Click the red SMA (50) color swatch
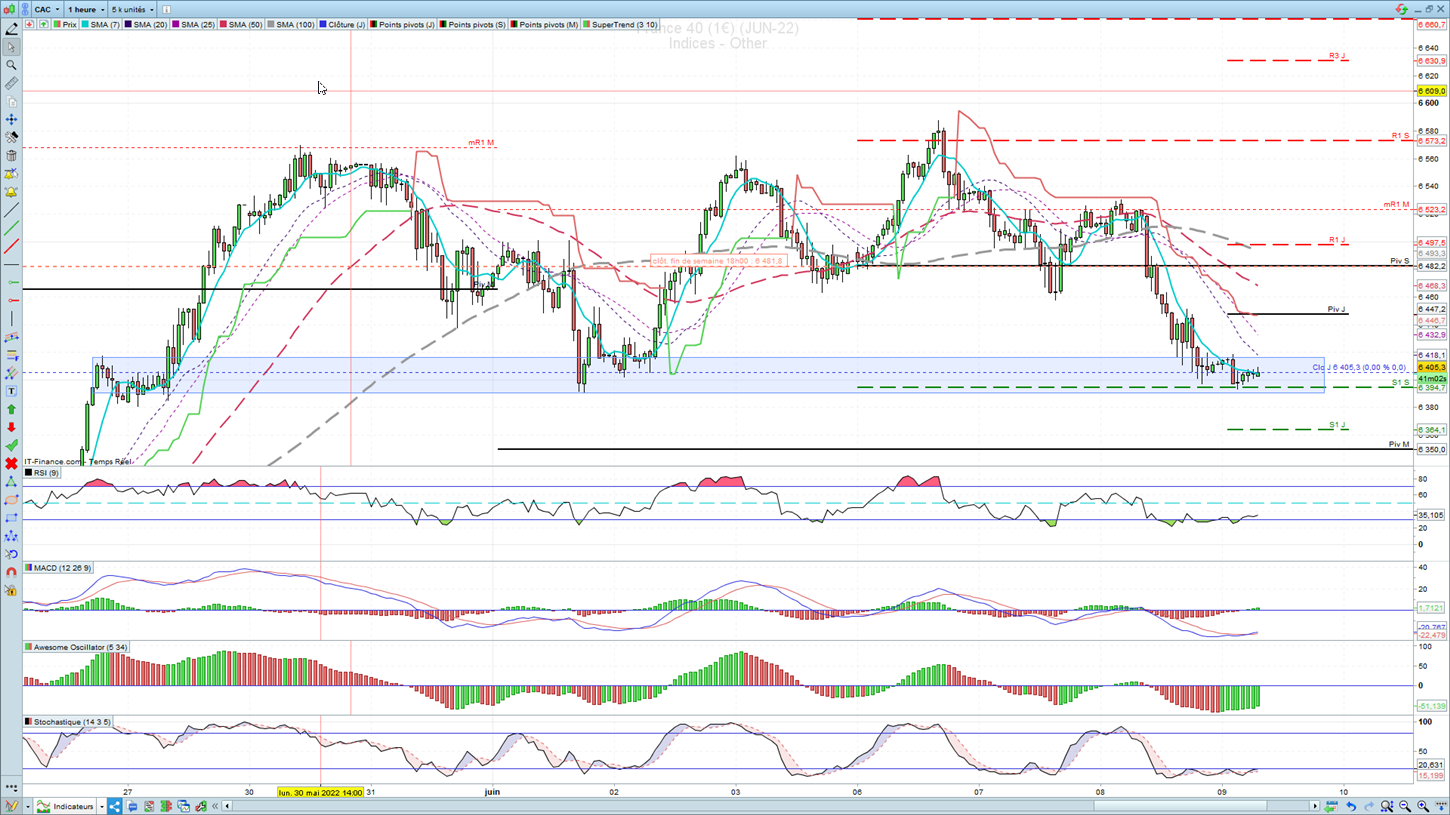 (224, 24)
